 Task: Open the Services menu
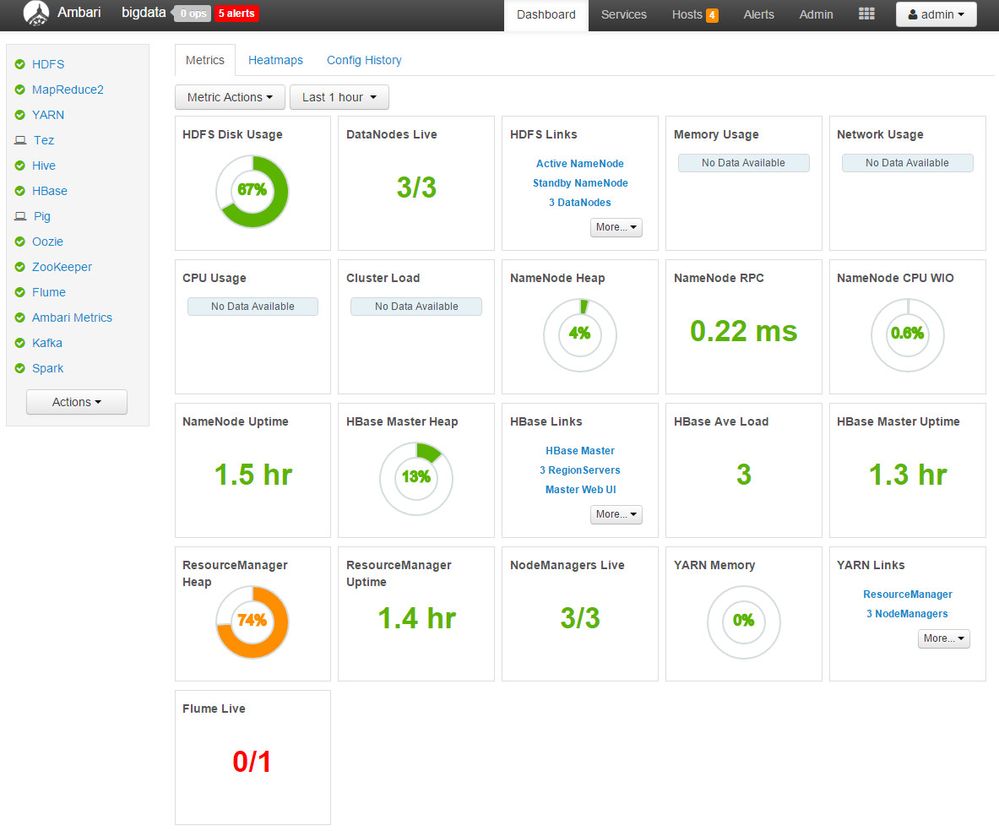coord(624,15)
